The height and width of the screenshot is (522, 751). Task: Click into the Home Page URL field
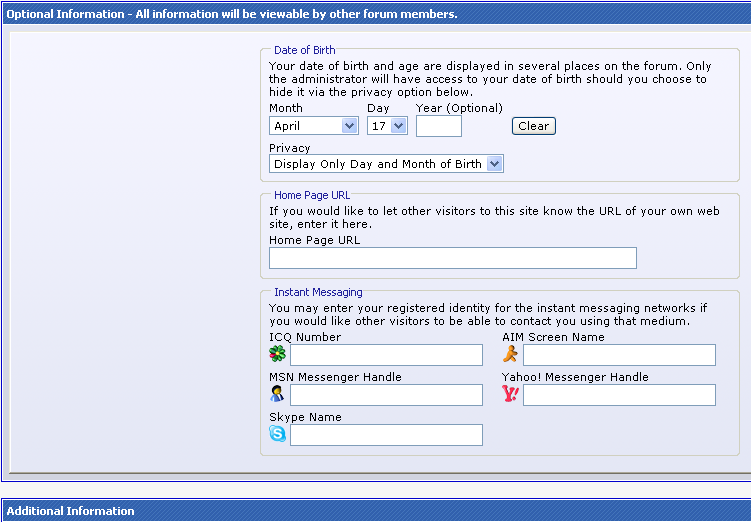[x=452, y=258]
